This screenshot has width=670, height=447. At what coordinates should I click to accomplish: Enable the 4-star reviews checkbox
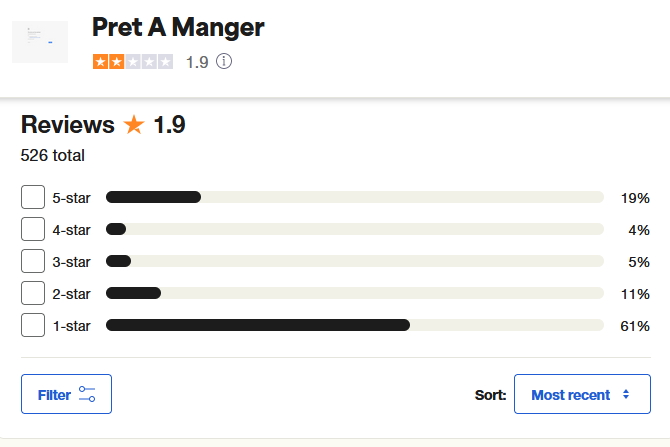click(33, 230)
